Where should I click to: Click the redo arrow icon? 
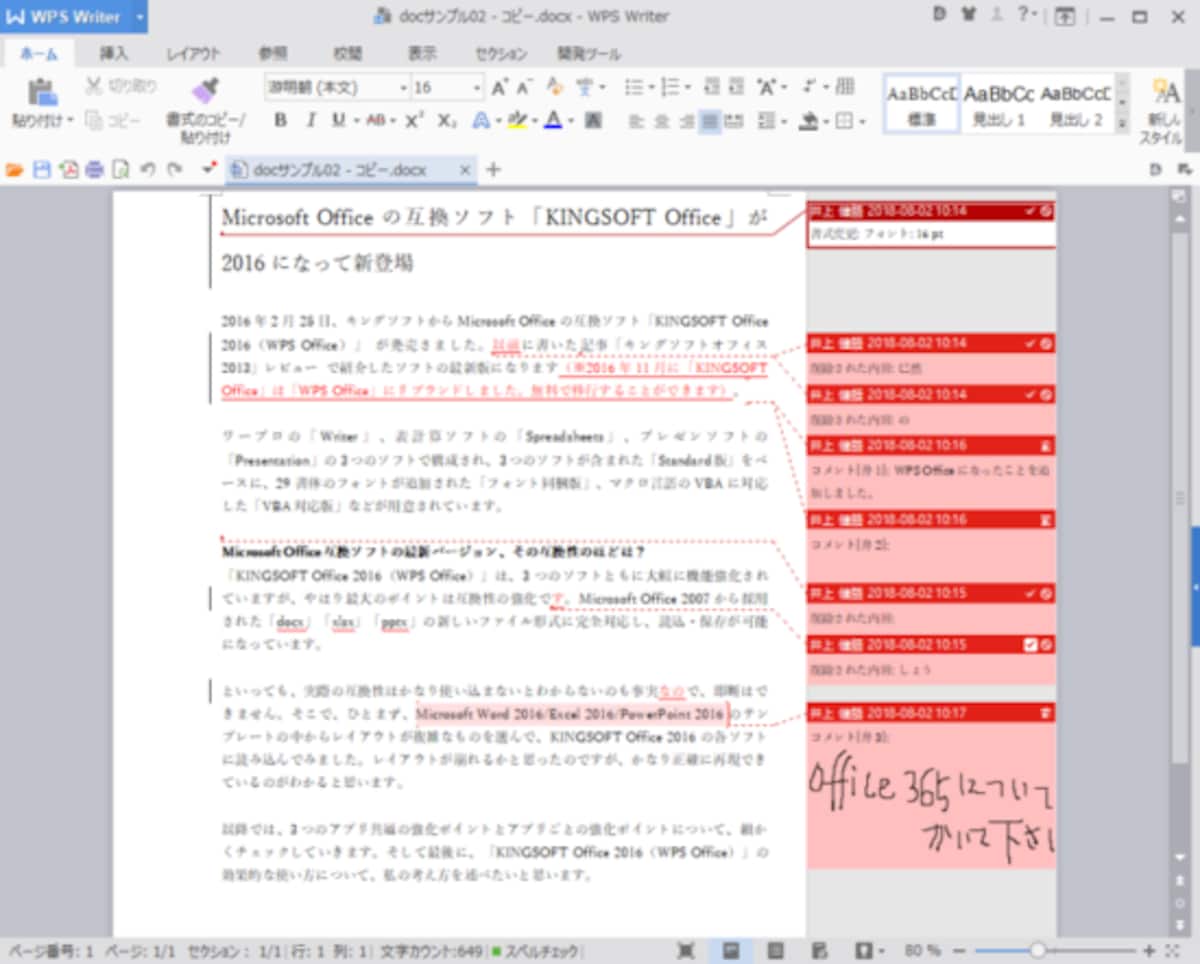click(x=175, y=170)
